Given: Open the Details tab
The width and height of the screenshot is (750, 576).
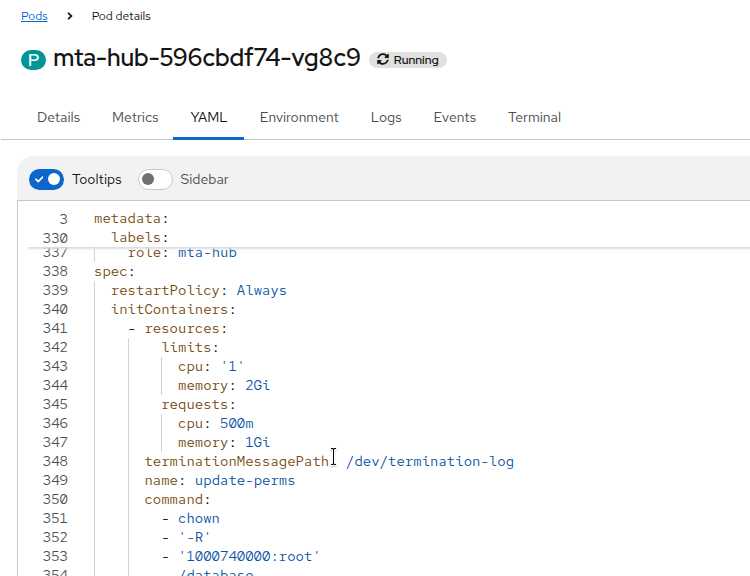Looking at the screenshot, I should tap(58, 117).
